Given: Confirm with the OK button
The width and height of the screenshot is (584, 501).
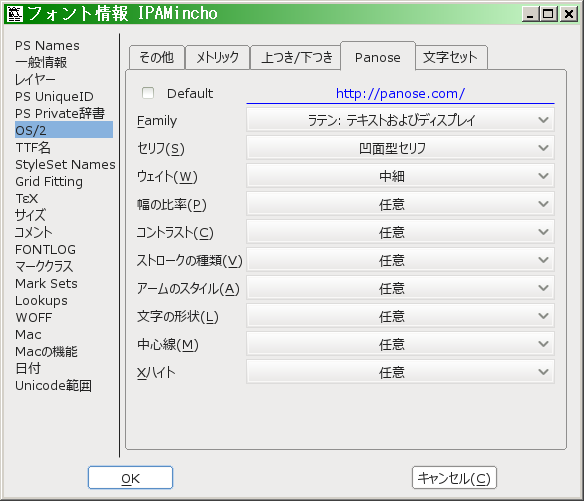Looking at the screenshot, I should point(130,478).
